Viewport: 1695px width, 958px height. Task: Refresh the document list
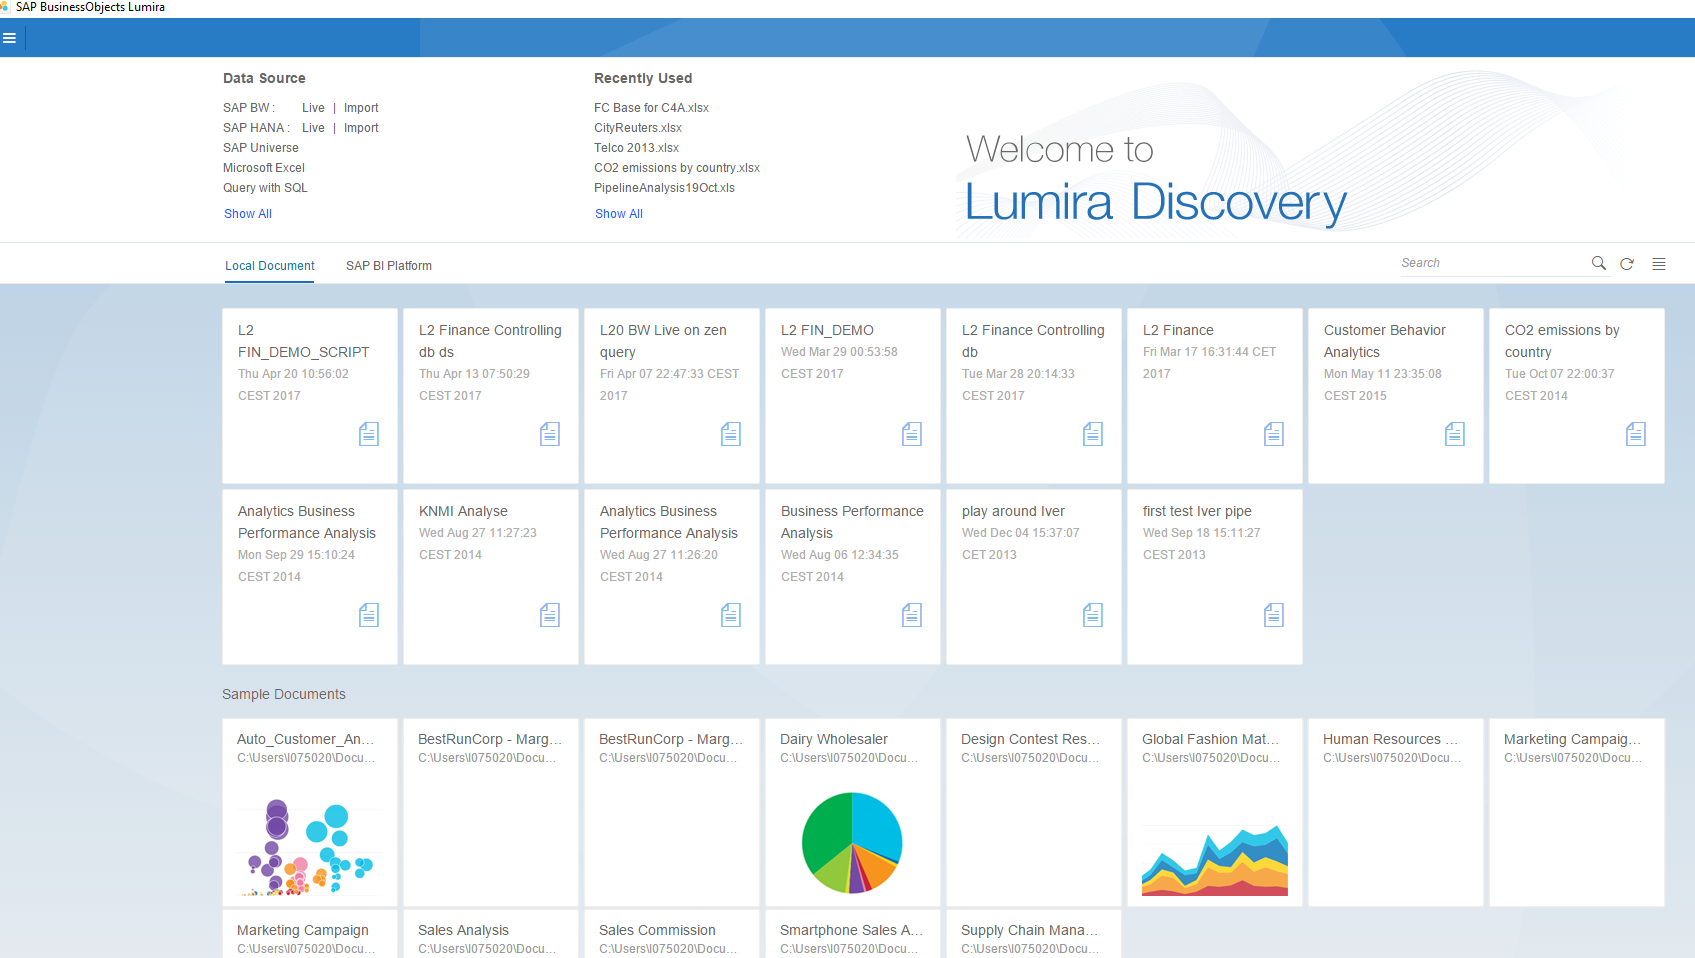[1627, 264]
